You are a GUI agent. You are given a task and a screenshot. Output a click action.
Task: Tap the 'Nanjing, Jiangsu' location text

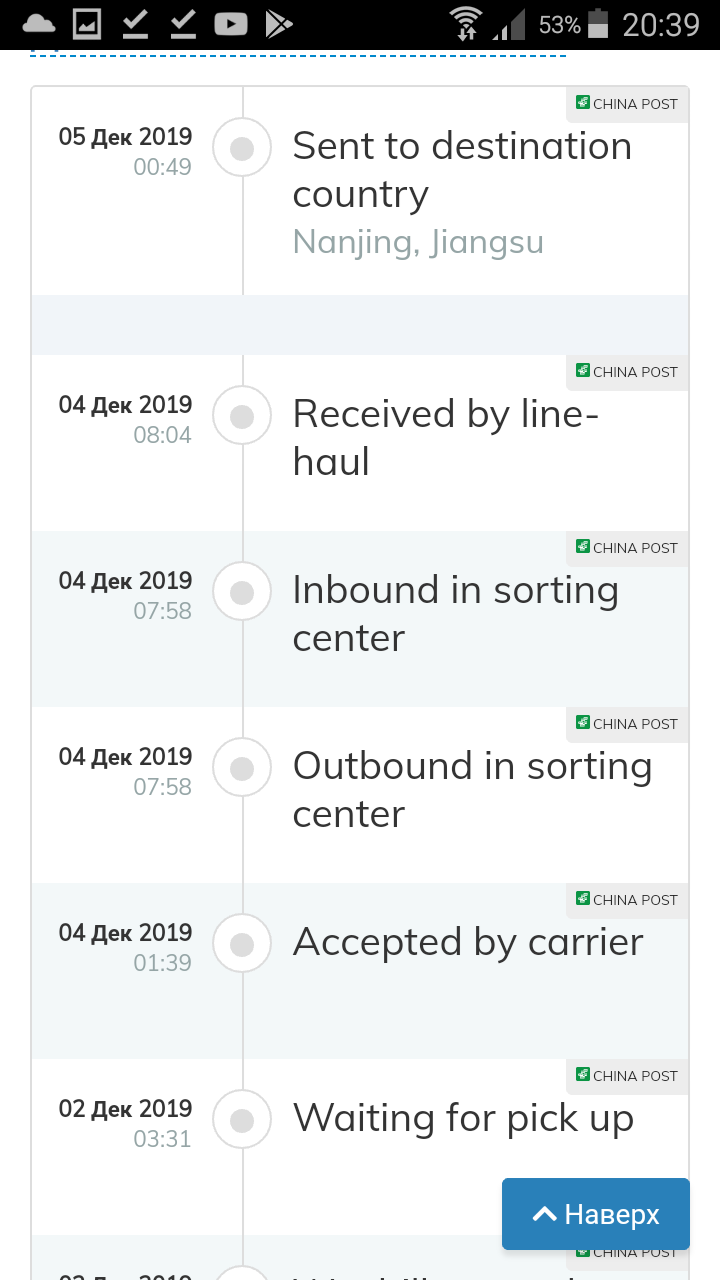point(418,242)
